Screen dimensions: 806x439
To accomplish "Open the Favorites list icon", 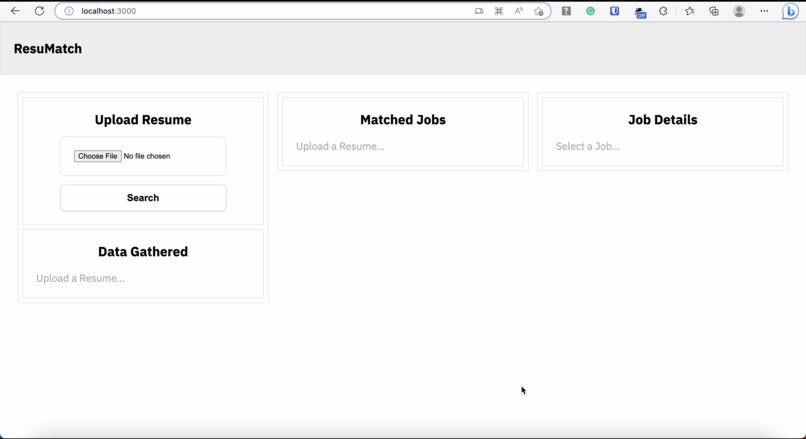I will (x=689, y=11).
